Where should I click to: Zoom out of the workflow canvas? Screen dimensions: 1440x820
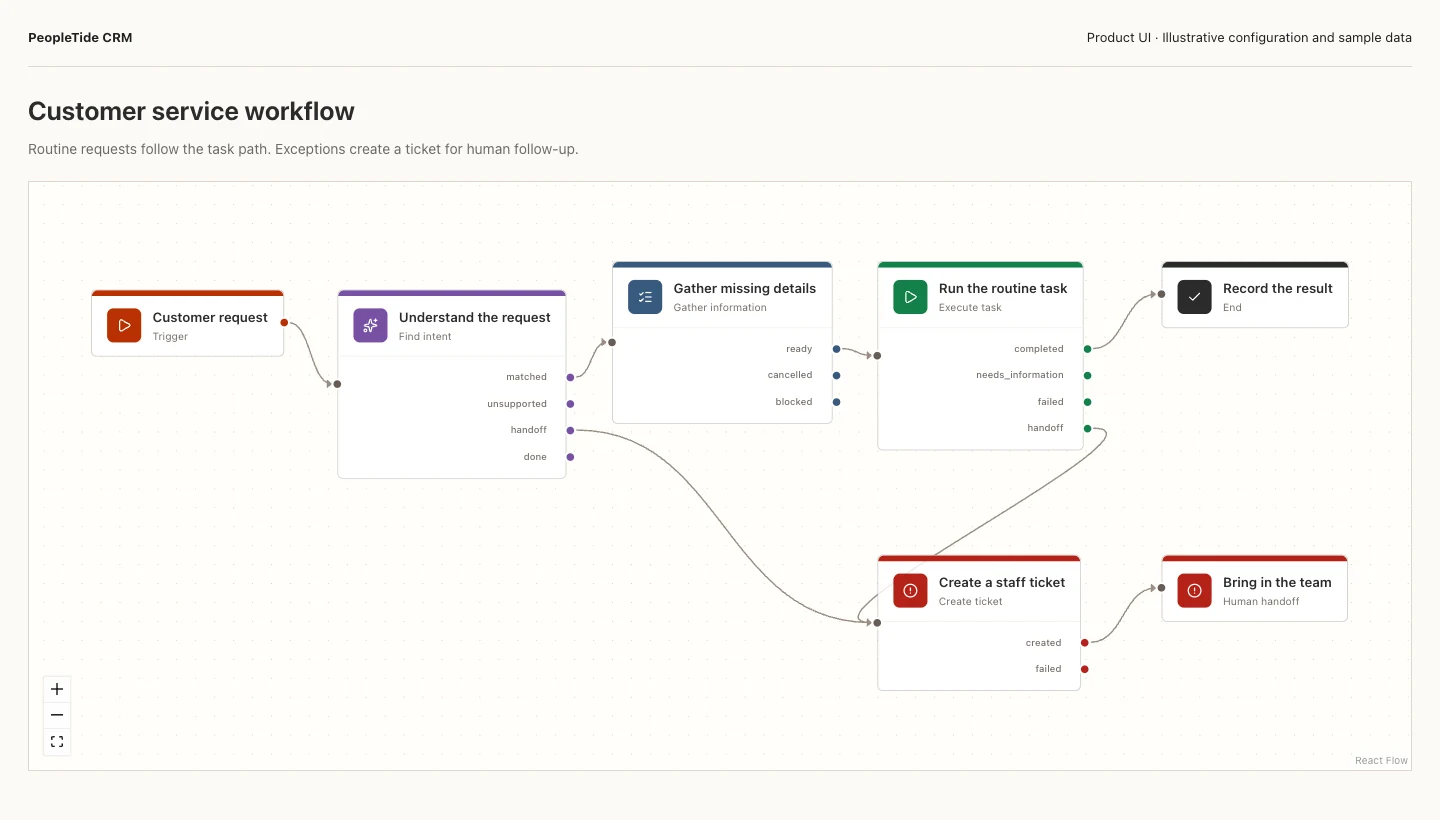(57, 715)
